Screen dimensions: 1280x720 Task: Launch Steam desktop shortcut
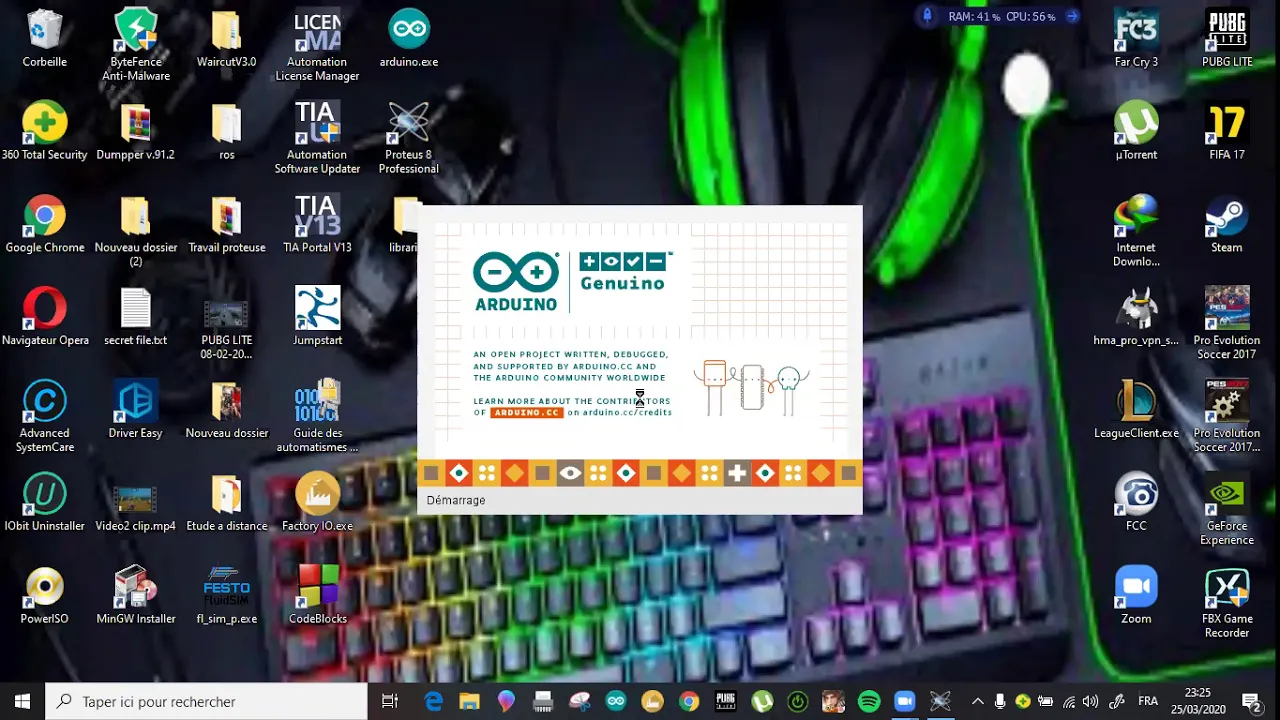(1227, 224)
